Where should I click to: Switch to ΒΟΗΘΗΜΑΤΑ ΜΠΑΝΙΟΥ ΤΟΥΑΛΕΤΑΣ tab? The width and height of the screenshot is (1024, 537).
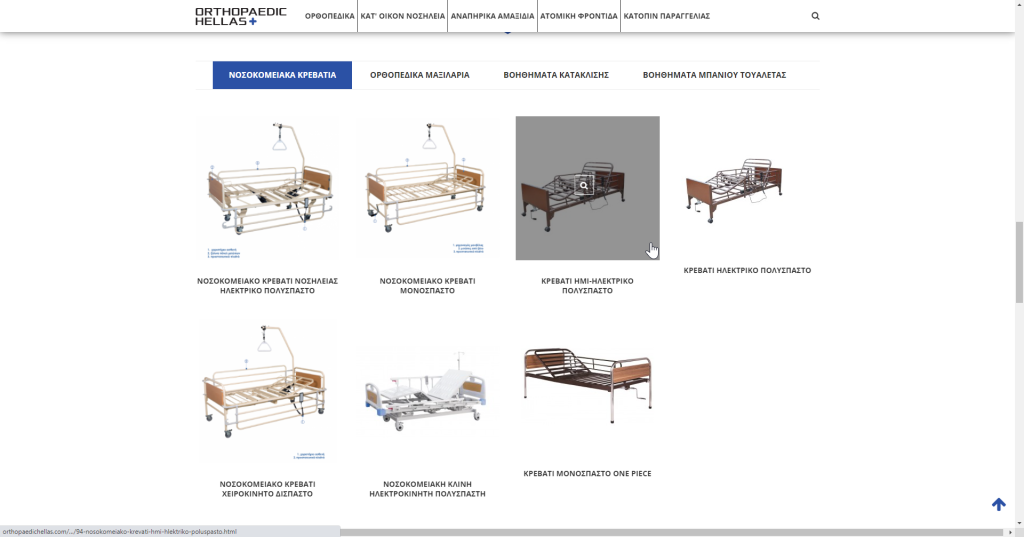click(x=714, y=75)
